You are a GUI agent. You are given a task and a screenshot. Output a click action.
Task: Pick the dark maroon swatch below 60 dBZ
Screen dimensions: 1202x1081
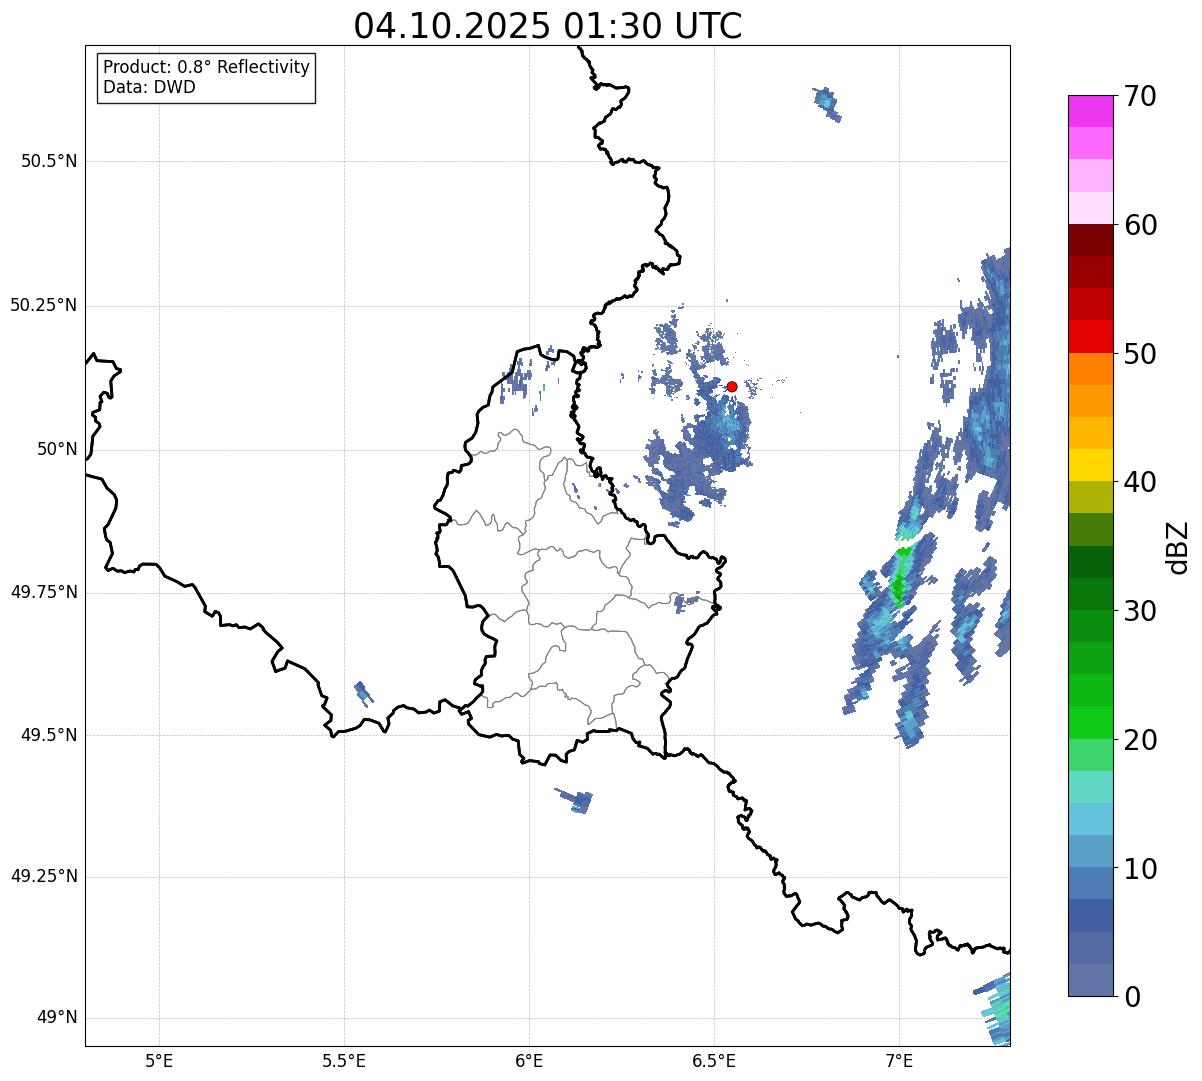pyautogui.click(x=1090, y=241)
